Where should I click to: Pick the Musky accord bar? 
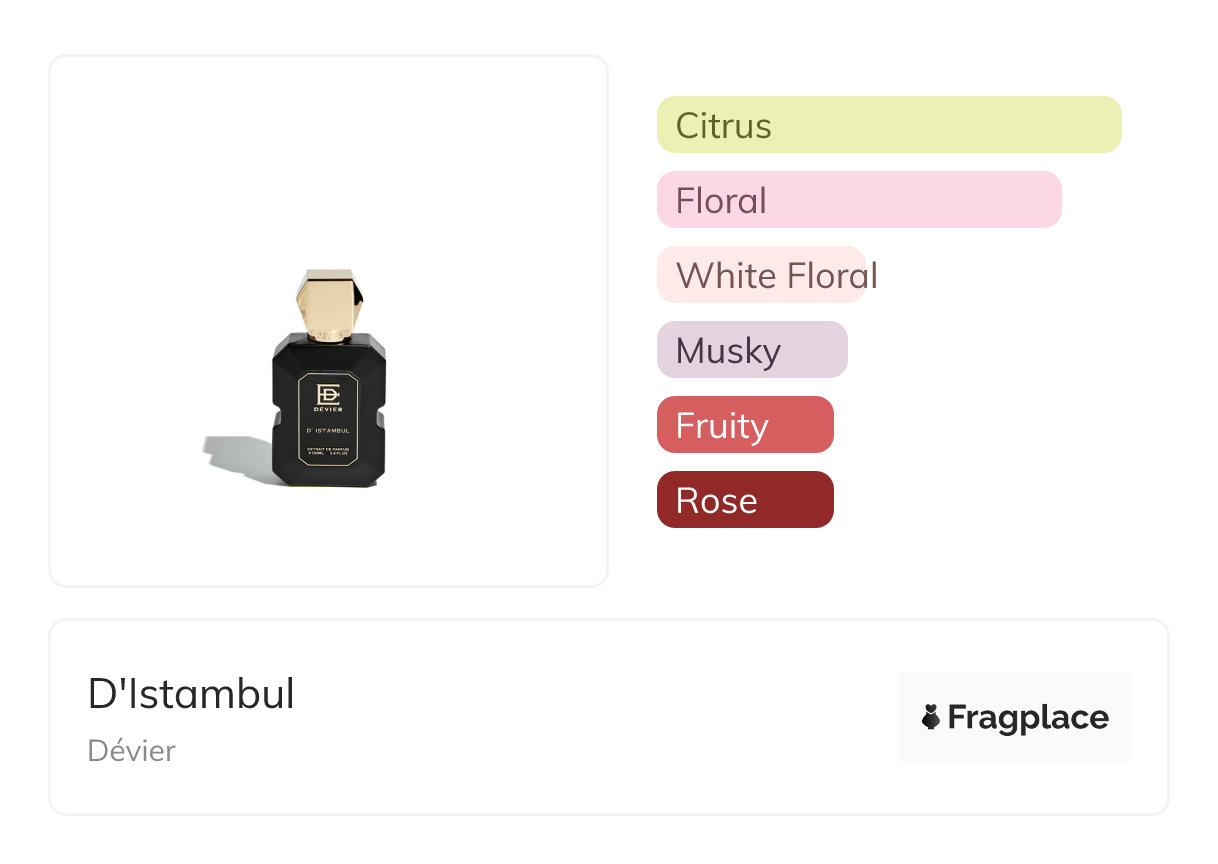click(x=751, y=350)
